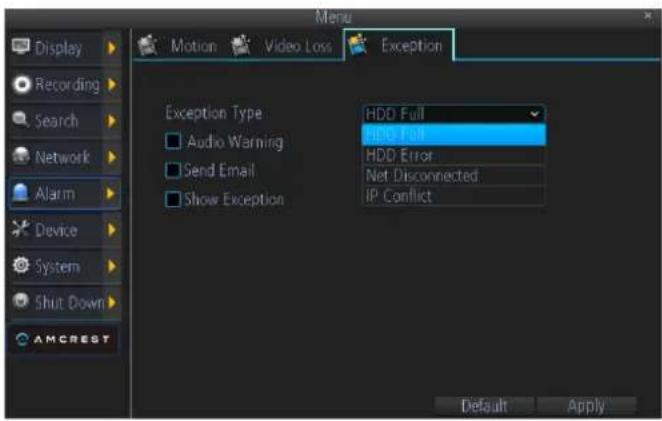Screen dimensions: 662x421
Task: Click the Apply button
Action: [586, 406]
